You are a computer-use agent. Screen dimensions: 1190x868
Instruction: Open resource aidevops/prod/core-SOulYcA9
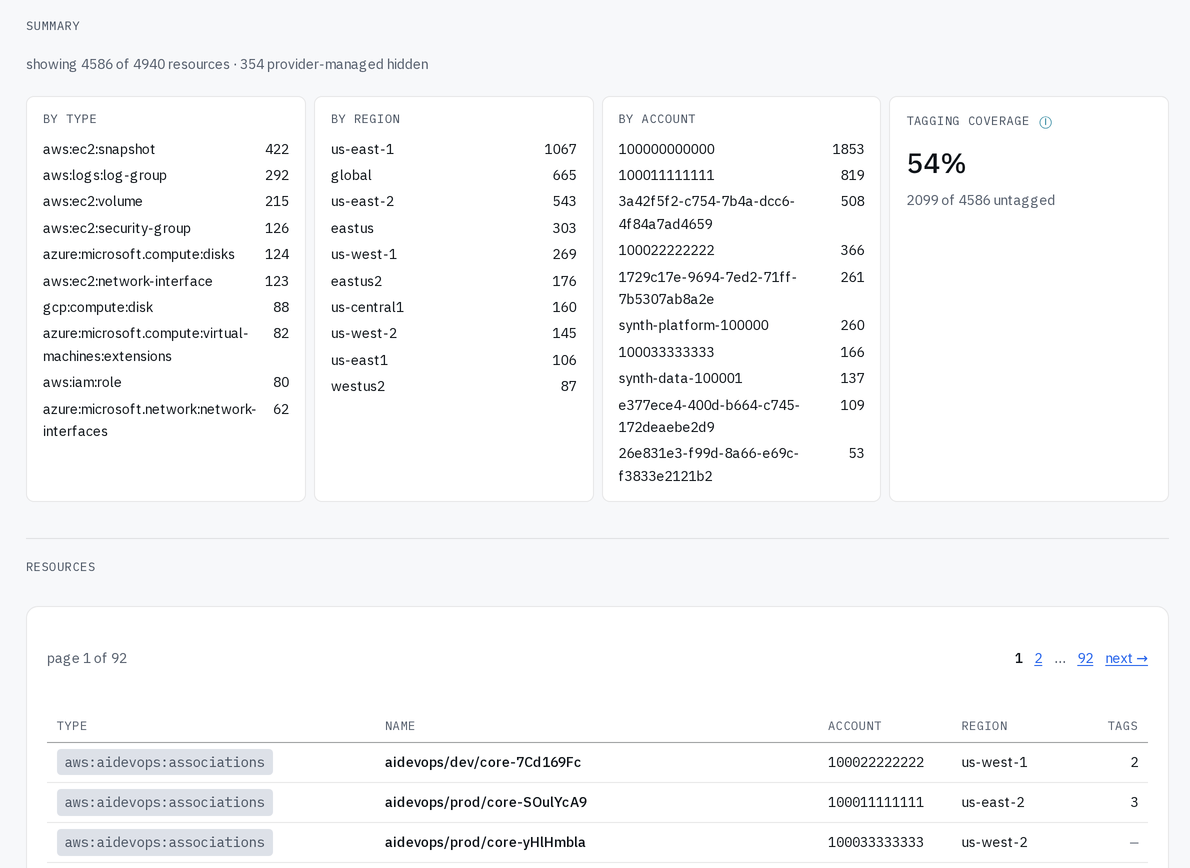click(x=486, y=803)
